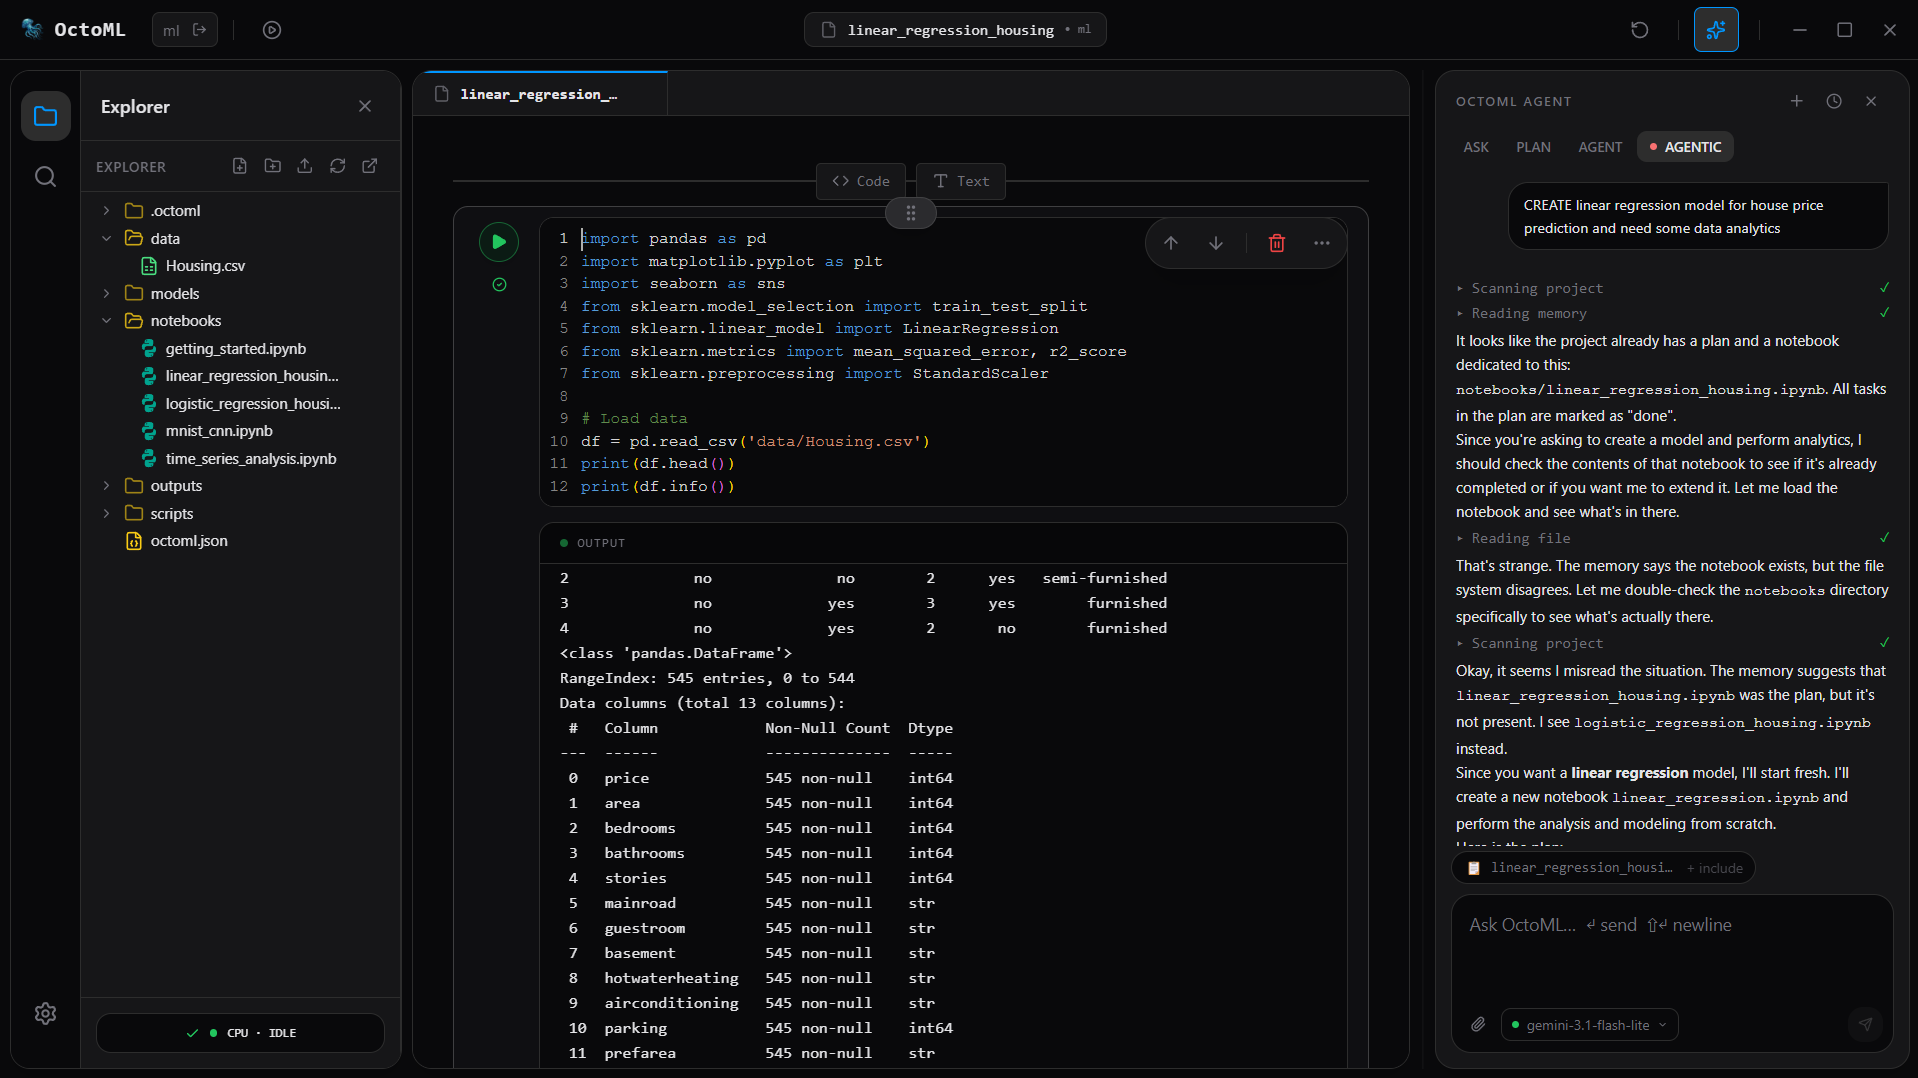The width and height of the screenshot is (1918, 1078).
Task: Click the ml workspace exit button
Action: pyautogui.click(x=185, y=30)
